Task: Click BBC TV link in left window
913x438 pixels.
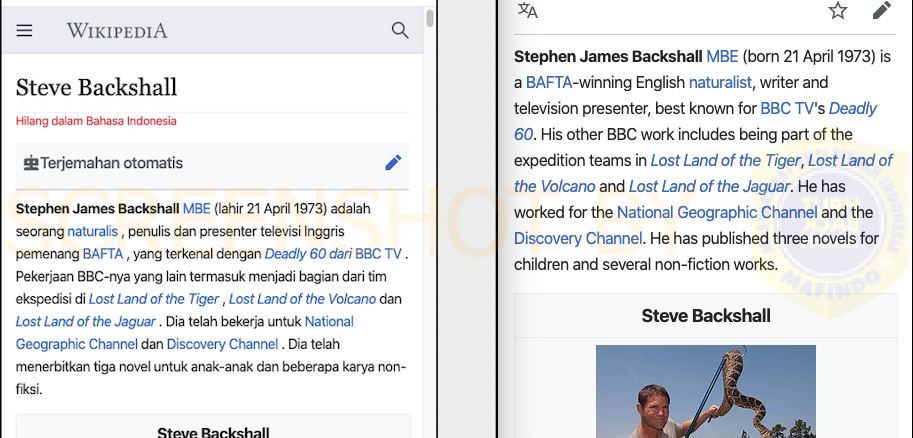Action: click(x=378, y=254)
